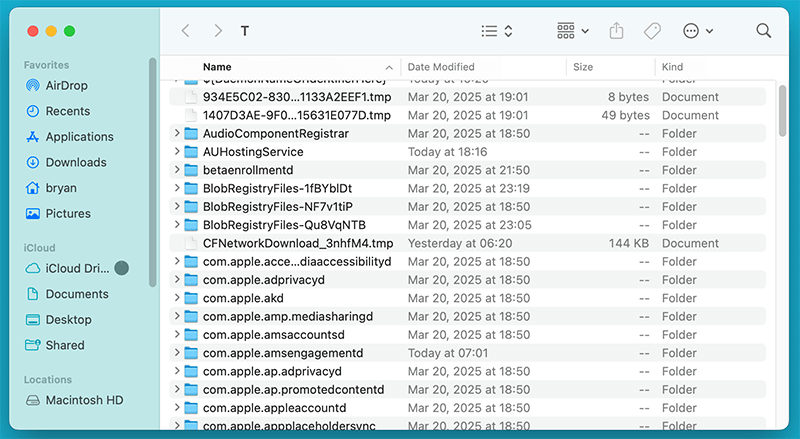Expand com.apple.amp.mediasharingd folder
The image size is (800, 439).
click(177, 316)
